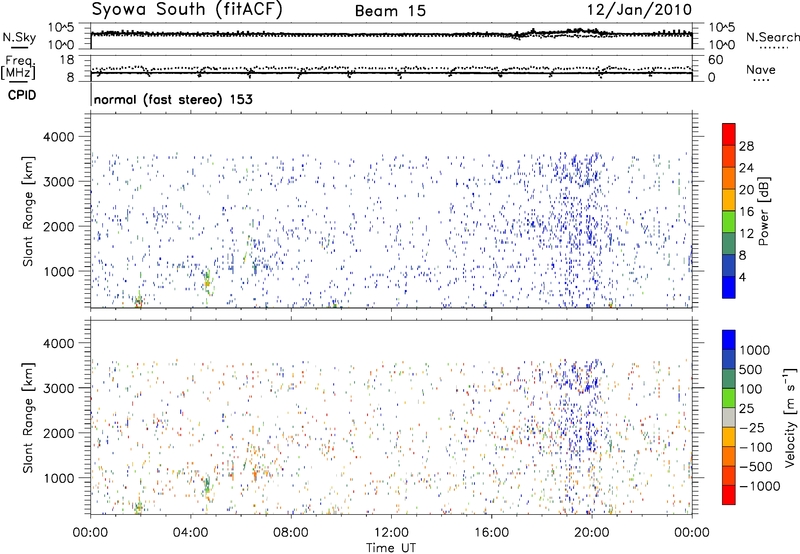The width and height of the screenshot is (800, 554).
Task: Pick the teal 100–500 m/s velocity swatch
Action: (x=729, y=379)
